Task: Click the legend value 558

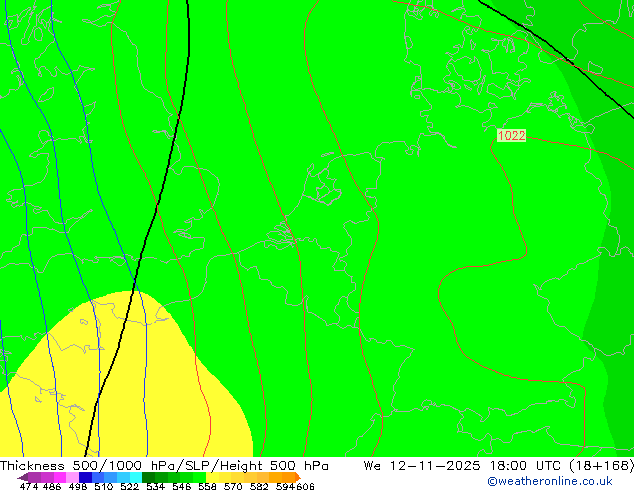Action: (207, 486)
